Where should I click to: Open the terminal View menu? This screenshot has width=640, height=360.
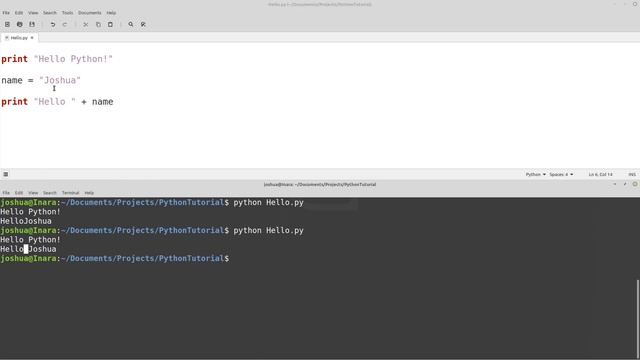coord(33,193)
